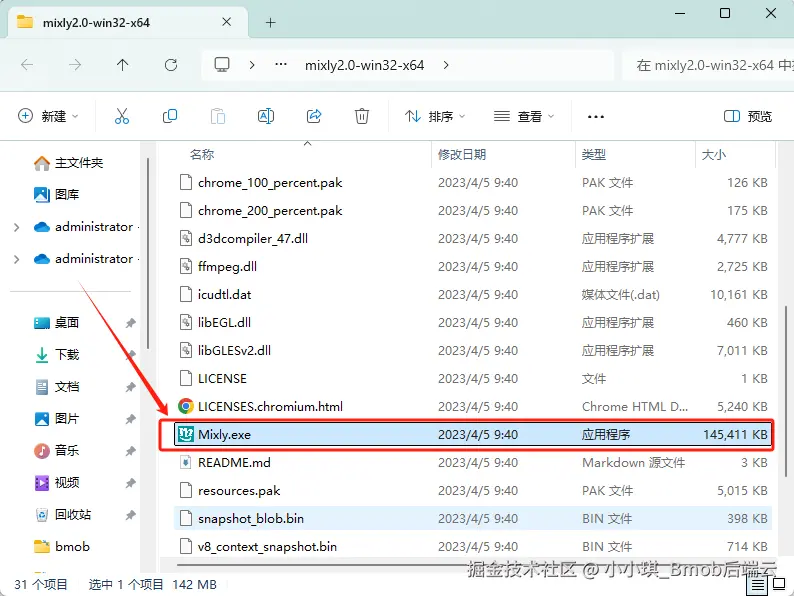Click chevron after This PC icon in address bar
This screenshot has width=794, height=596.
(x=252, y=65)
